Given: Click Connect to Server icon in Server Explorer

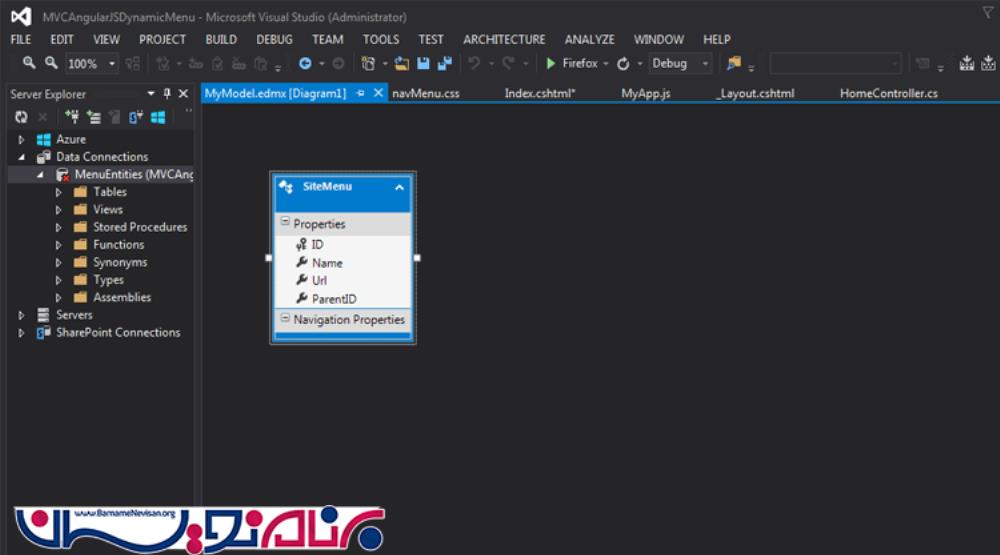Looking at the screenshot, I should click(x=94, y=117).
